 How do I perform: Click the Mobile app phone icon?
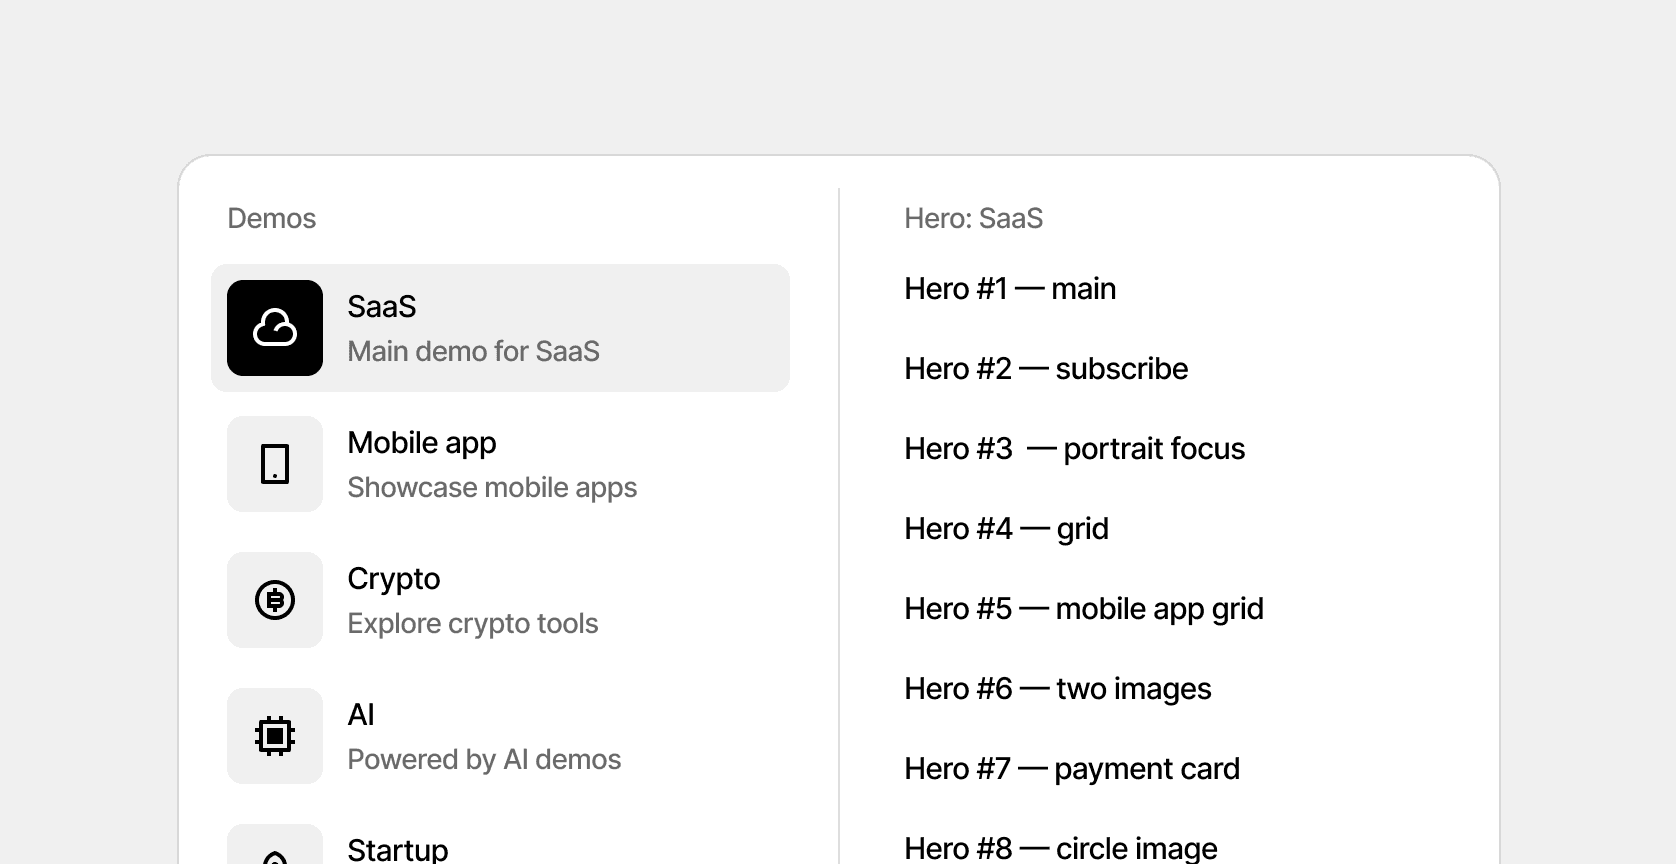coord(275,464)
